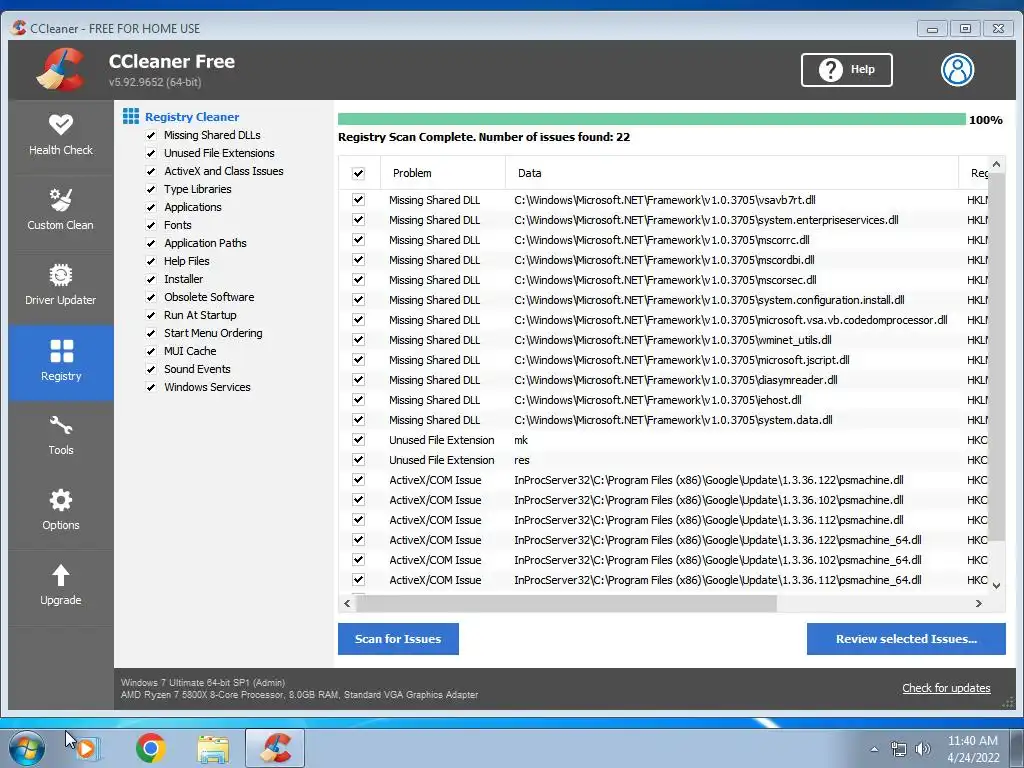Select the mscorrc.dll data row
This screenshot has height=768, width=1024.
point(662,240)
